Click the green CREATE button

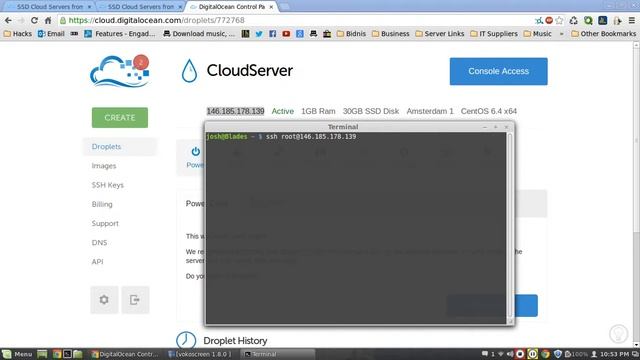[x=120, y=118]
